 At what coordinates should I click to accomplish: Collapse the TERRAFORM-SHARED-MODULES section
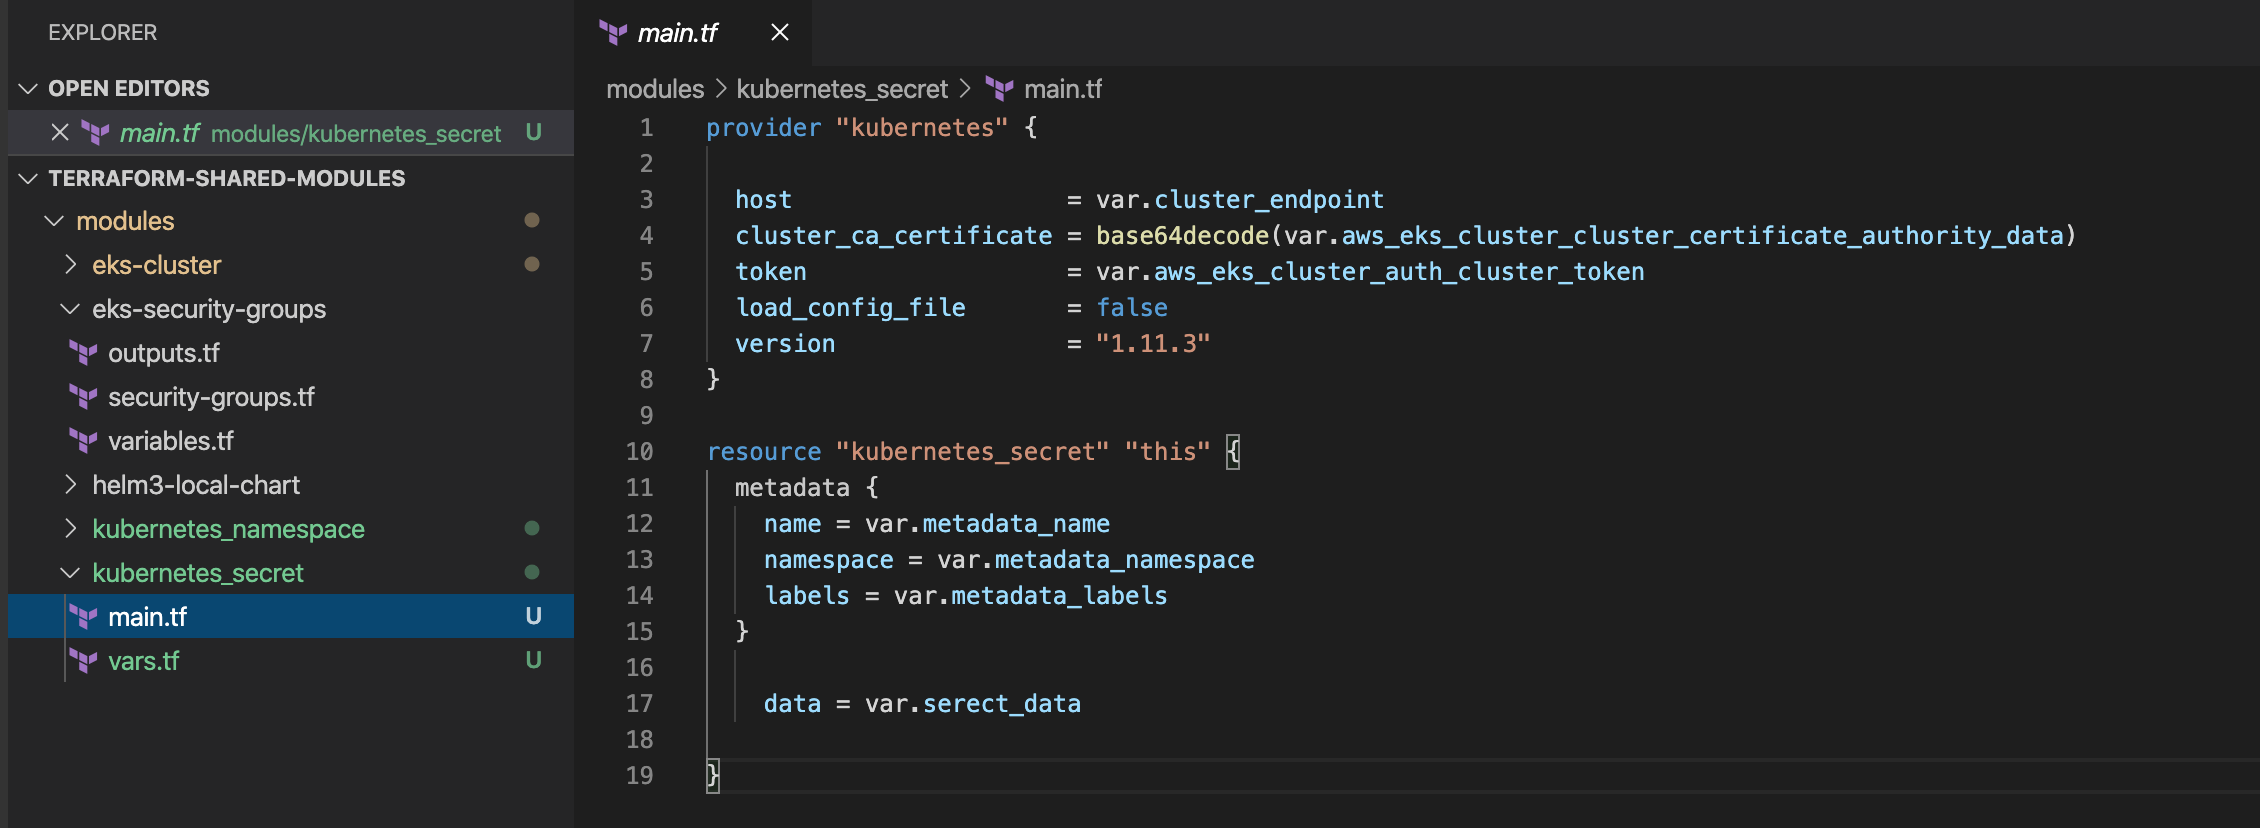click(29, 179)
